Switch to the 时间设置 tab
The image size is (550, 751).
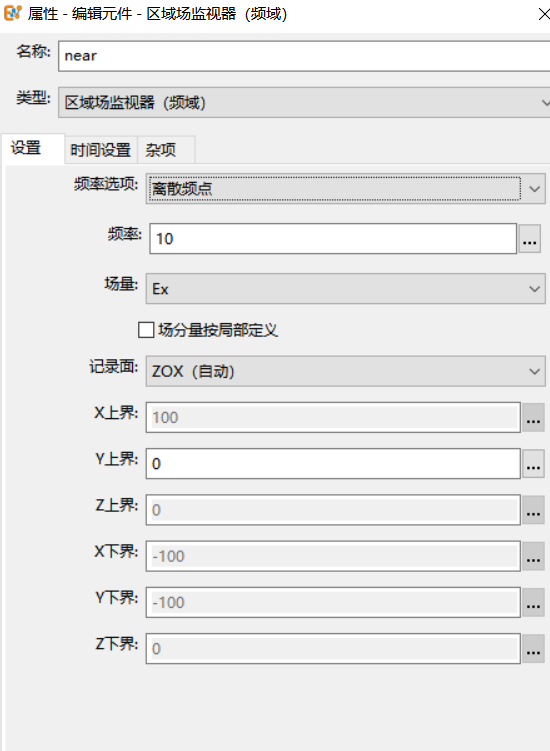[x=101, y=150]
